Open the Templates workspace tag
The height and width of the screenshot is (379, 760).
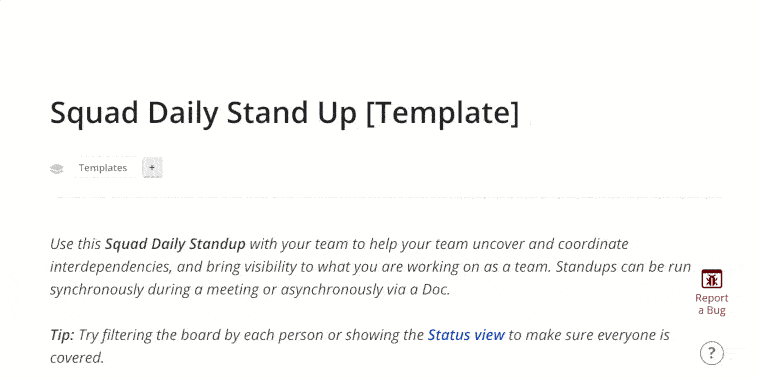[x=103, y=168]
